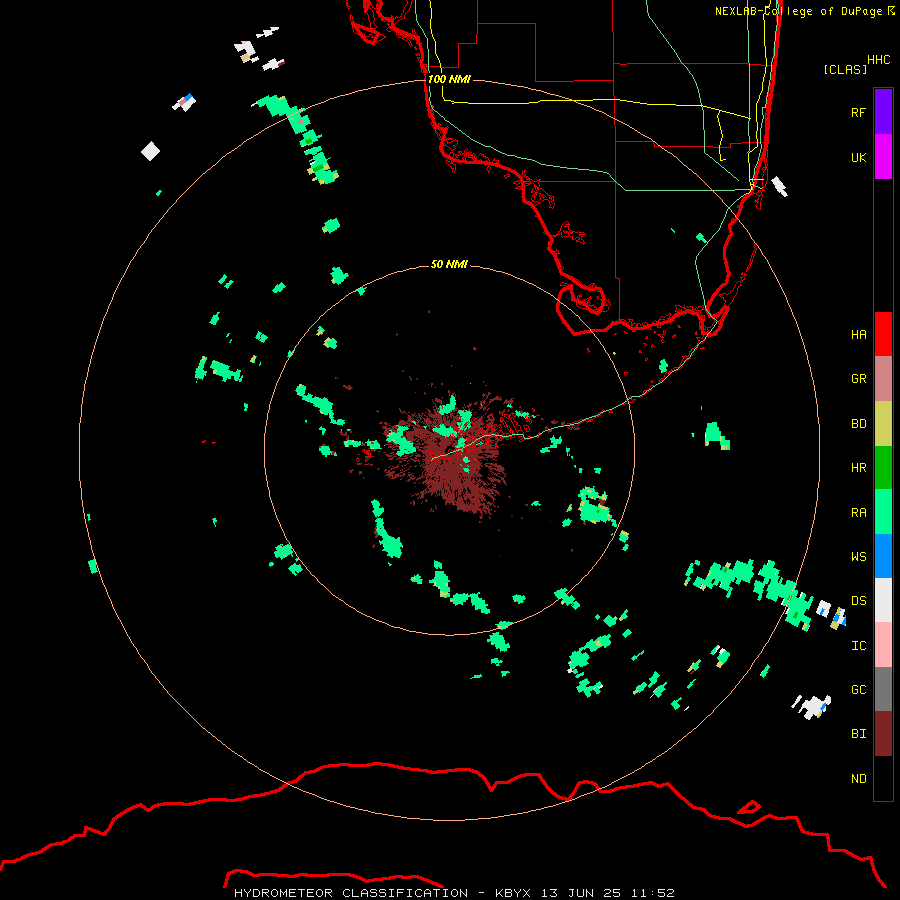
Task: Click the 'HA' legend label
Action: [x=858, y=334]
